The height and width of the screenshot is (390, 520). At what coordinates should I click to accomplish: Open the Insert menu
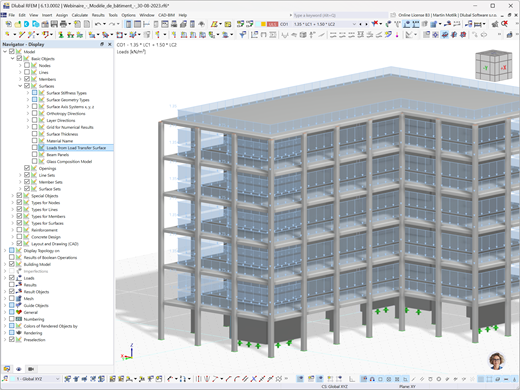pyautogui.click(x=47, y=15)
